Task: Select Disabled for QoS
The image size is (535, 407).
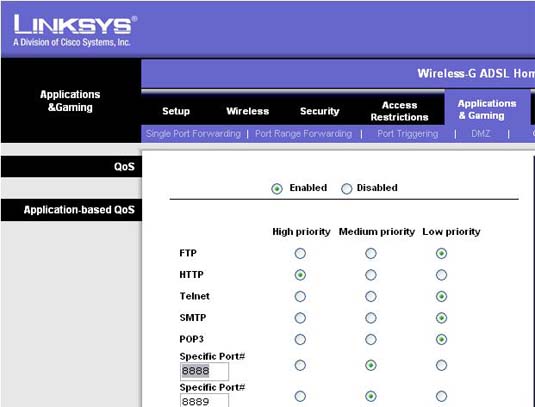Action: (346, 188)
